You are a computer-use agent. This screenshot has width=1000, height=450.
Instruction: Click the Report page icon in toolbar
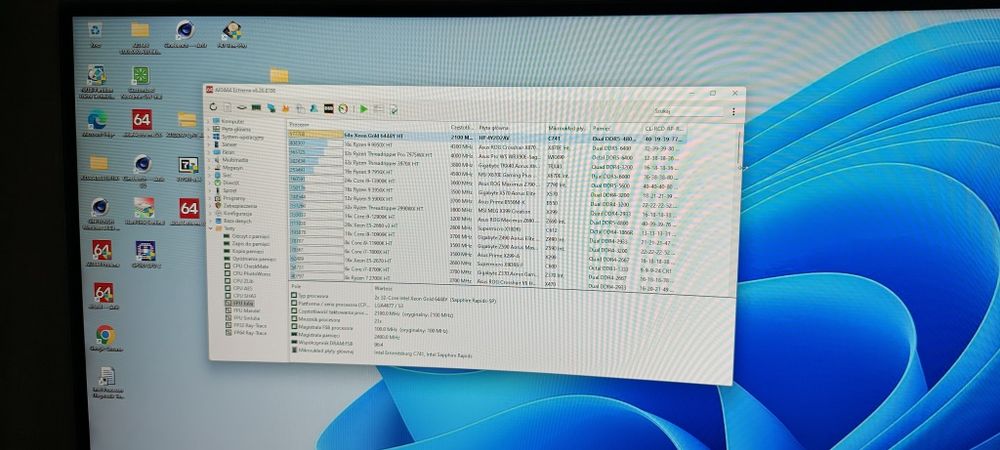[x=227, y=108]
